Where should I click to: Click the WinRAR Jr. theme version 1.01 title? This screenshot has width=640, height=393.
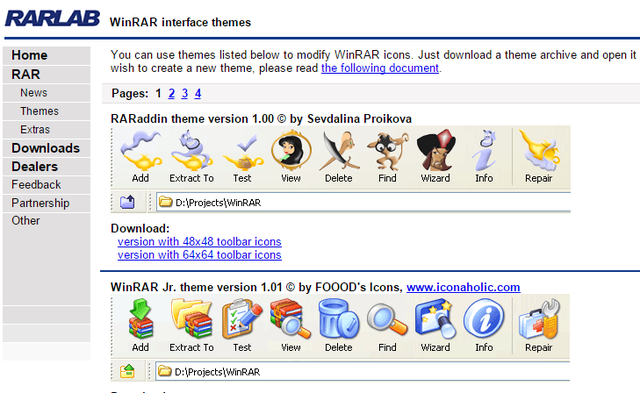257,287
